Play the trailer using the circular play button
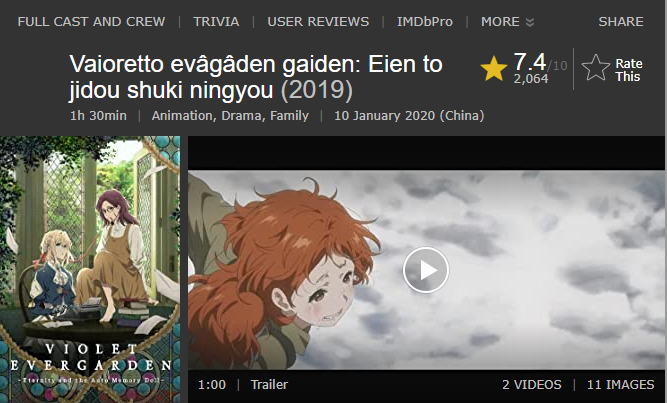Image resolution: width=667 pixels, height=403 pixels. click(426, 270)
